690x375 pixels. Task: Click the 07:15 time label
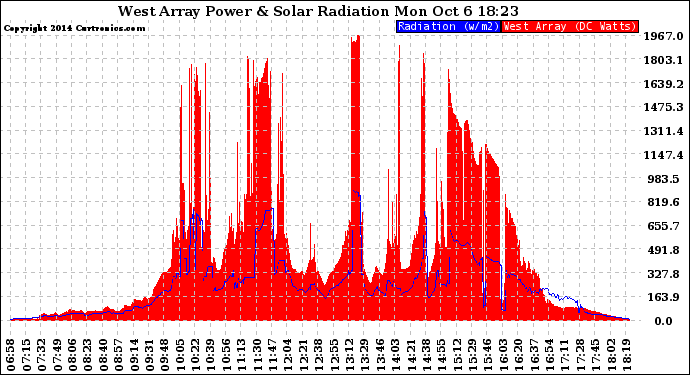[x=27, y=355]
